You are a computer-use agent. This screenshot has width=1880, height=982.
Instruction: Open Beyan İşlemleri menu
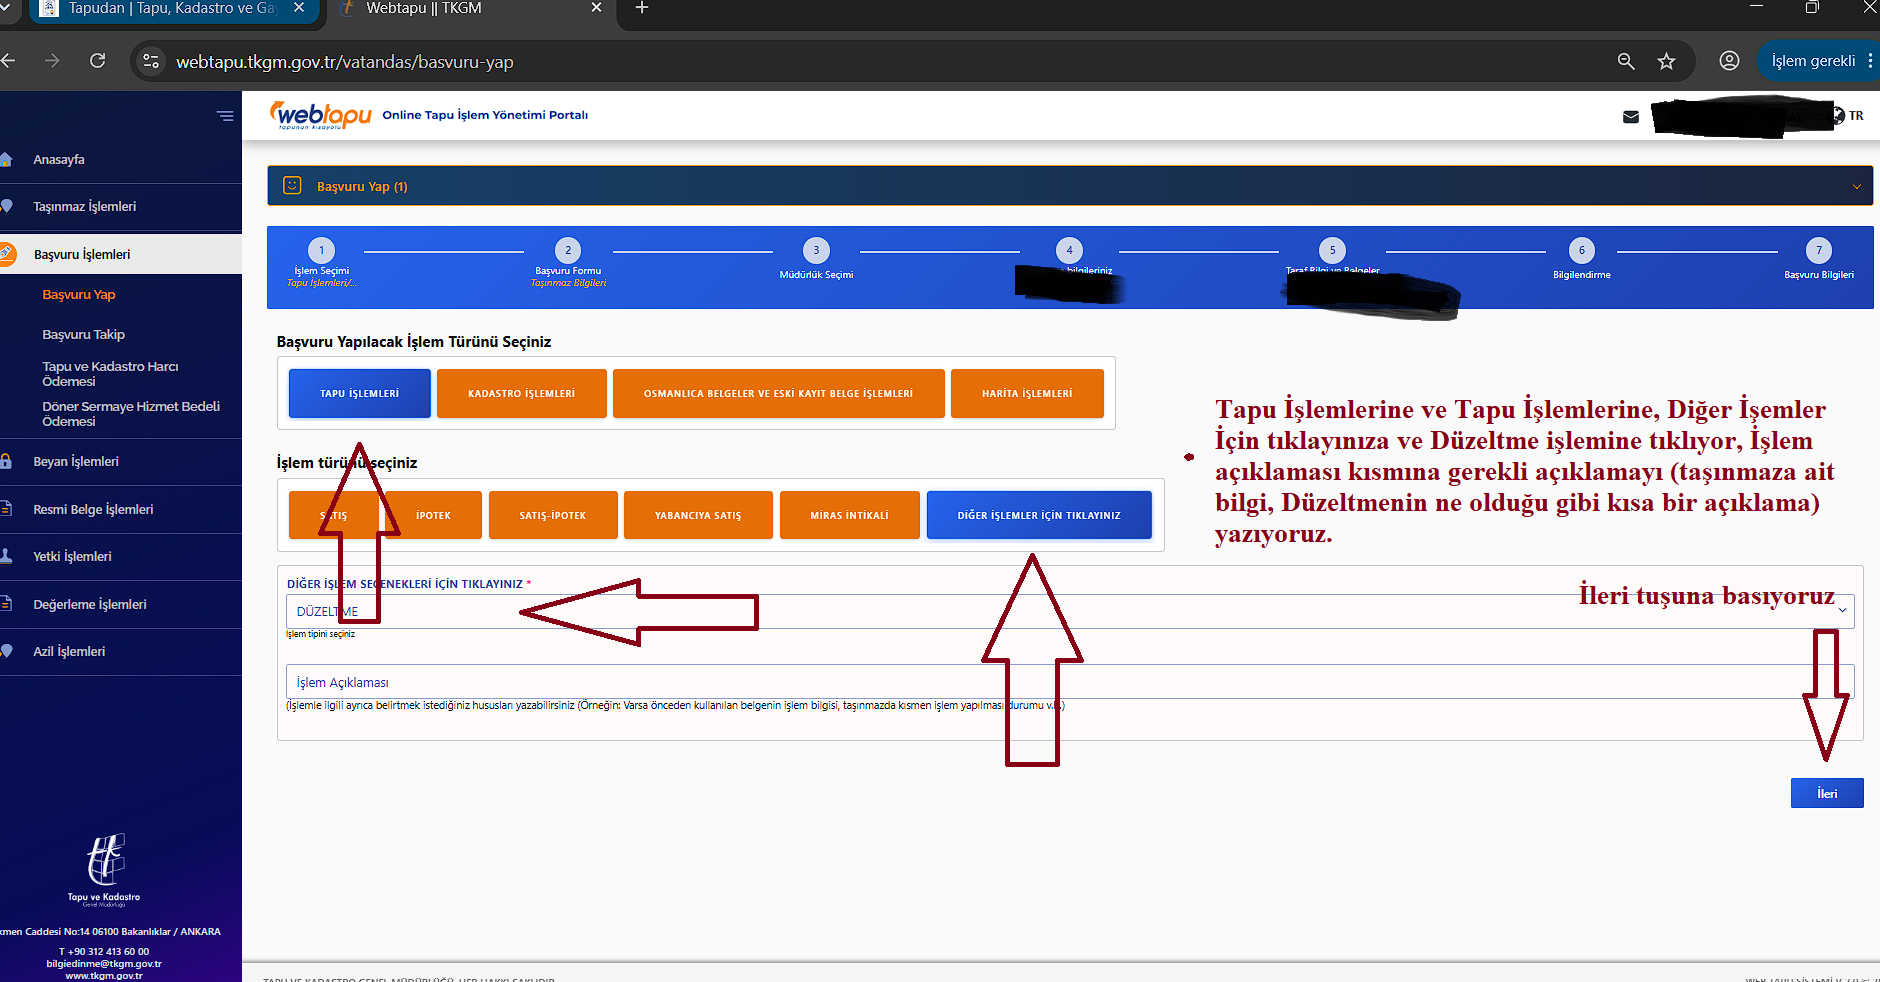[x=76, y=462]
